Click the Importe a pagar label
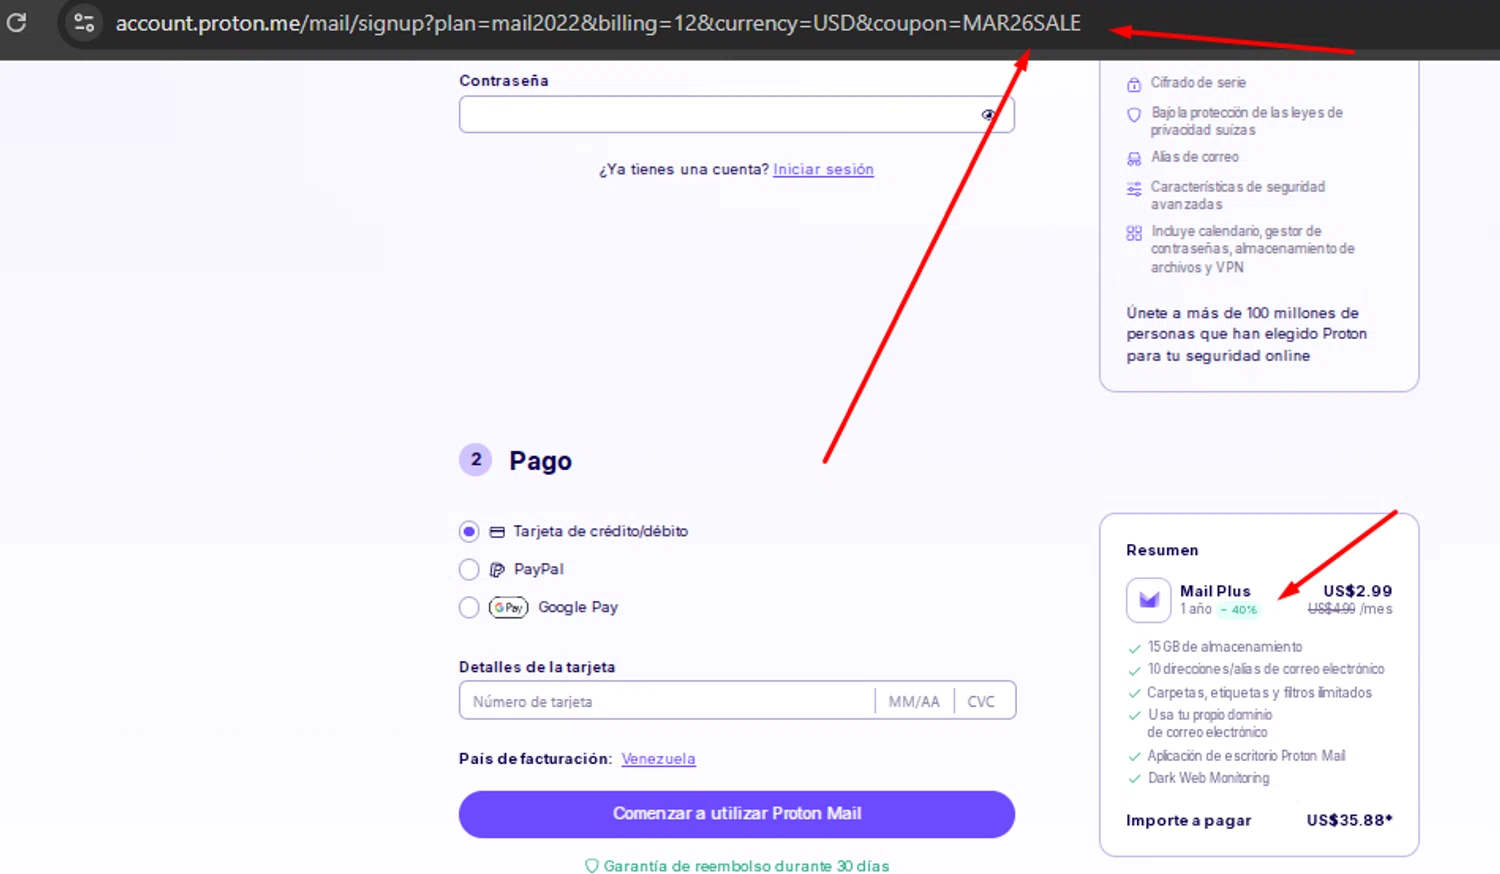 (x=1189, y=820)
